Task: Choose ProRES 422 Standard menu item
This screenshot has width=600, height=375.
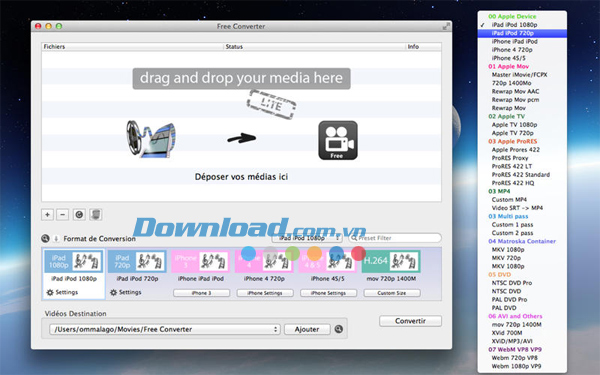Action: click(522, 175)
